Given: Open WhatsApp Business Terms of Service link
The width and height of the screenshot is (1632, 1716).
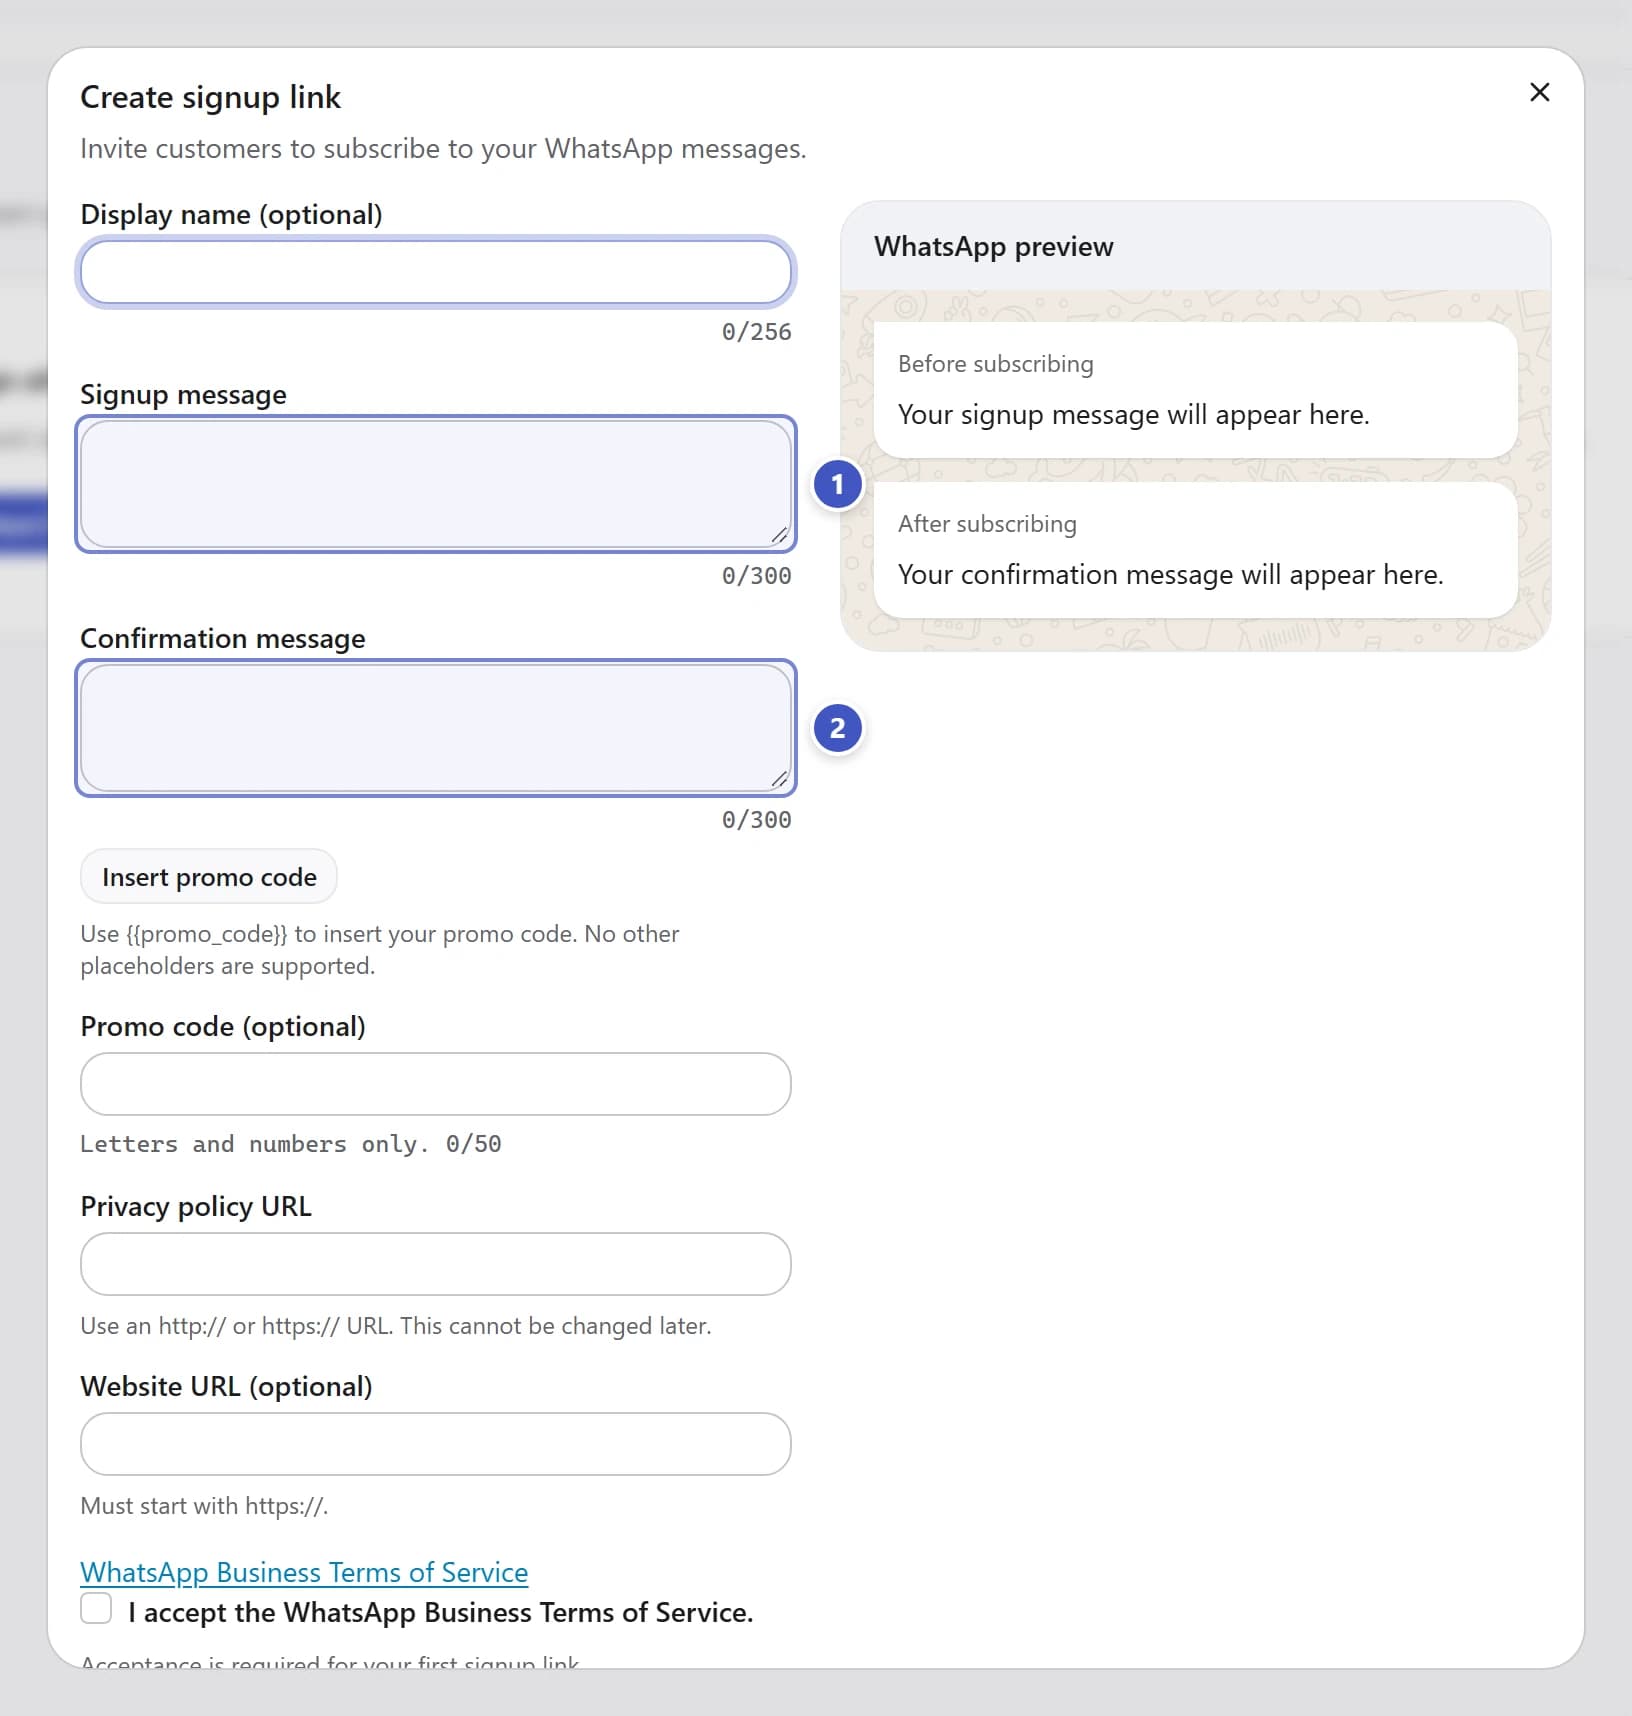Looking at the screenshot, I should 304,1572.
